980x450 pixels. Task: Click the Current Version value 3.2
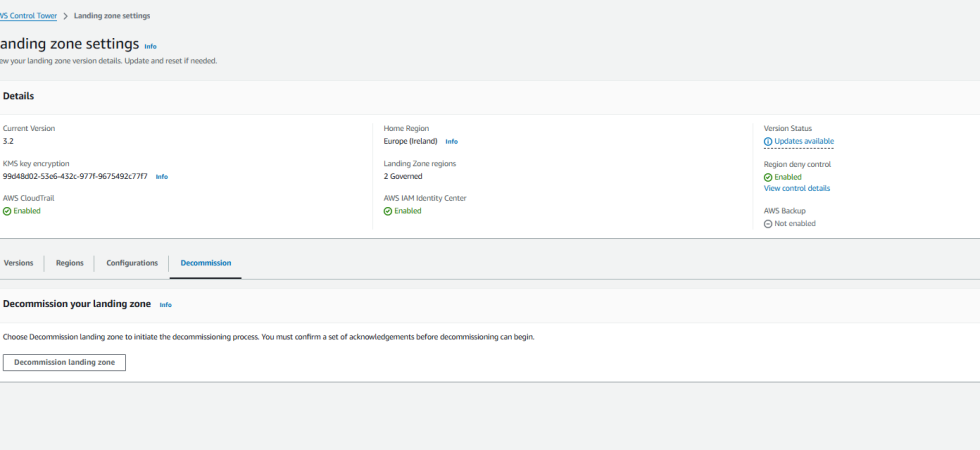(x=8, y=141)
